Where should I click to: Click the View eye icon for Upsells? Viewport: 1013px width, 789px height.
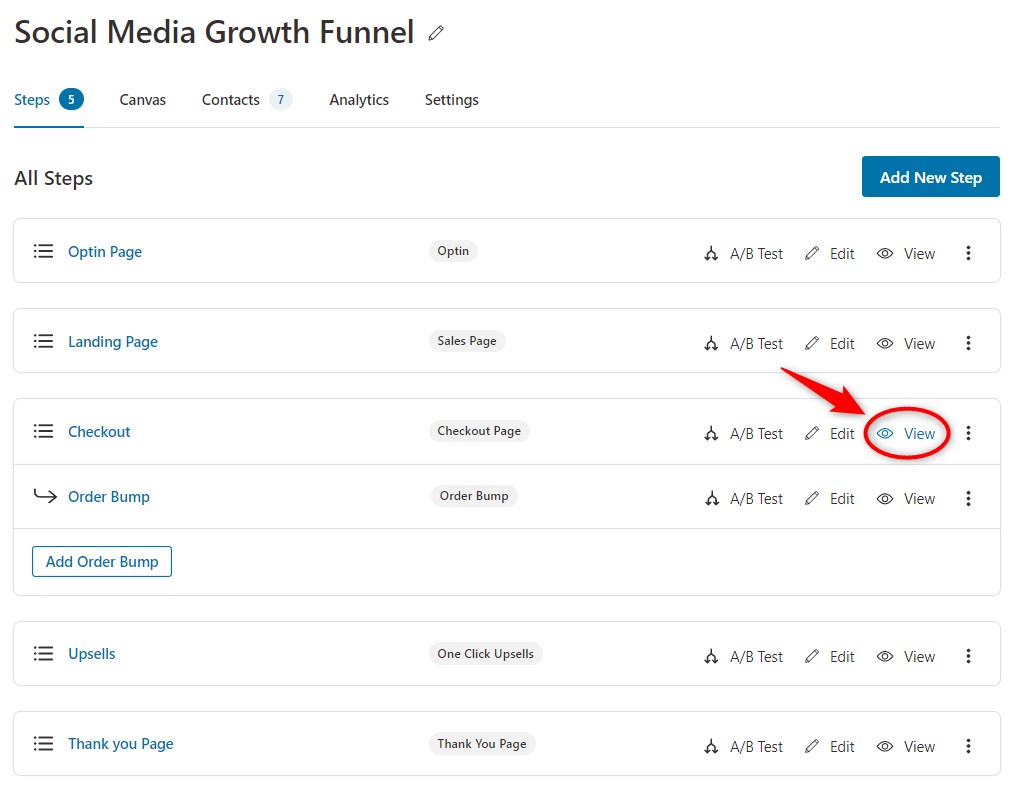click(885, 656)
